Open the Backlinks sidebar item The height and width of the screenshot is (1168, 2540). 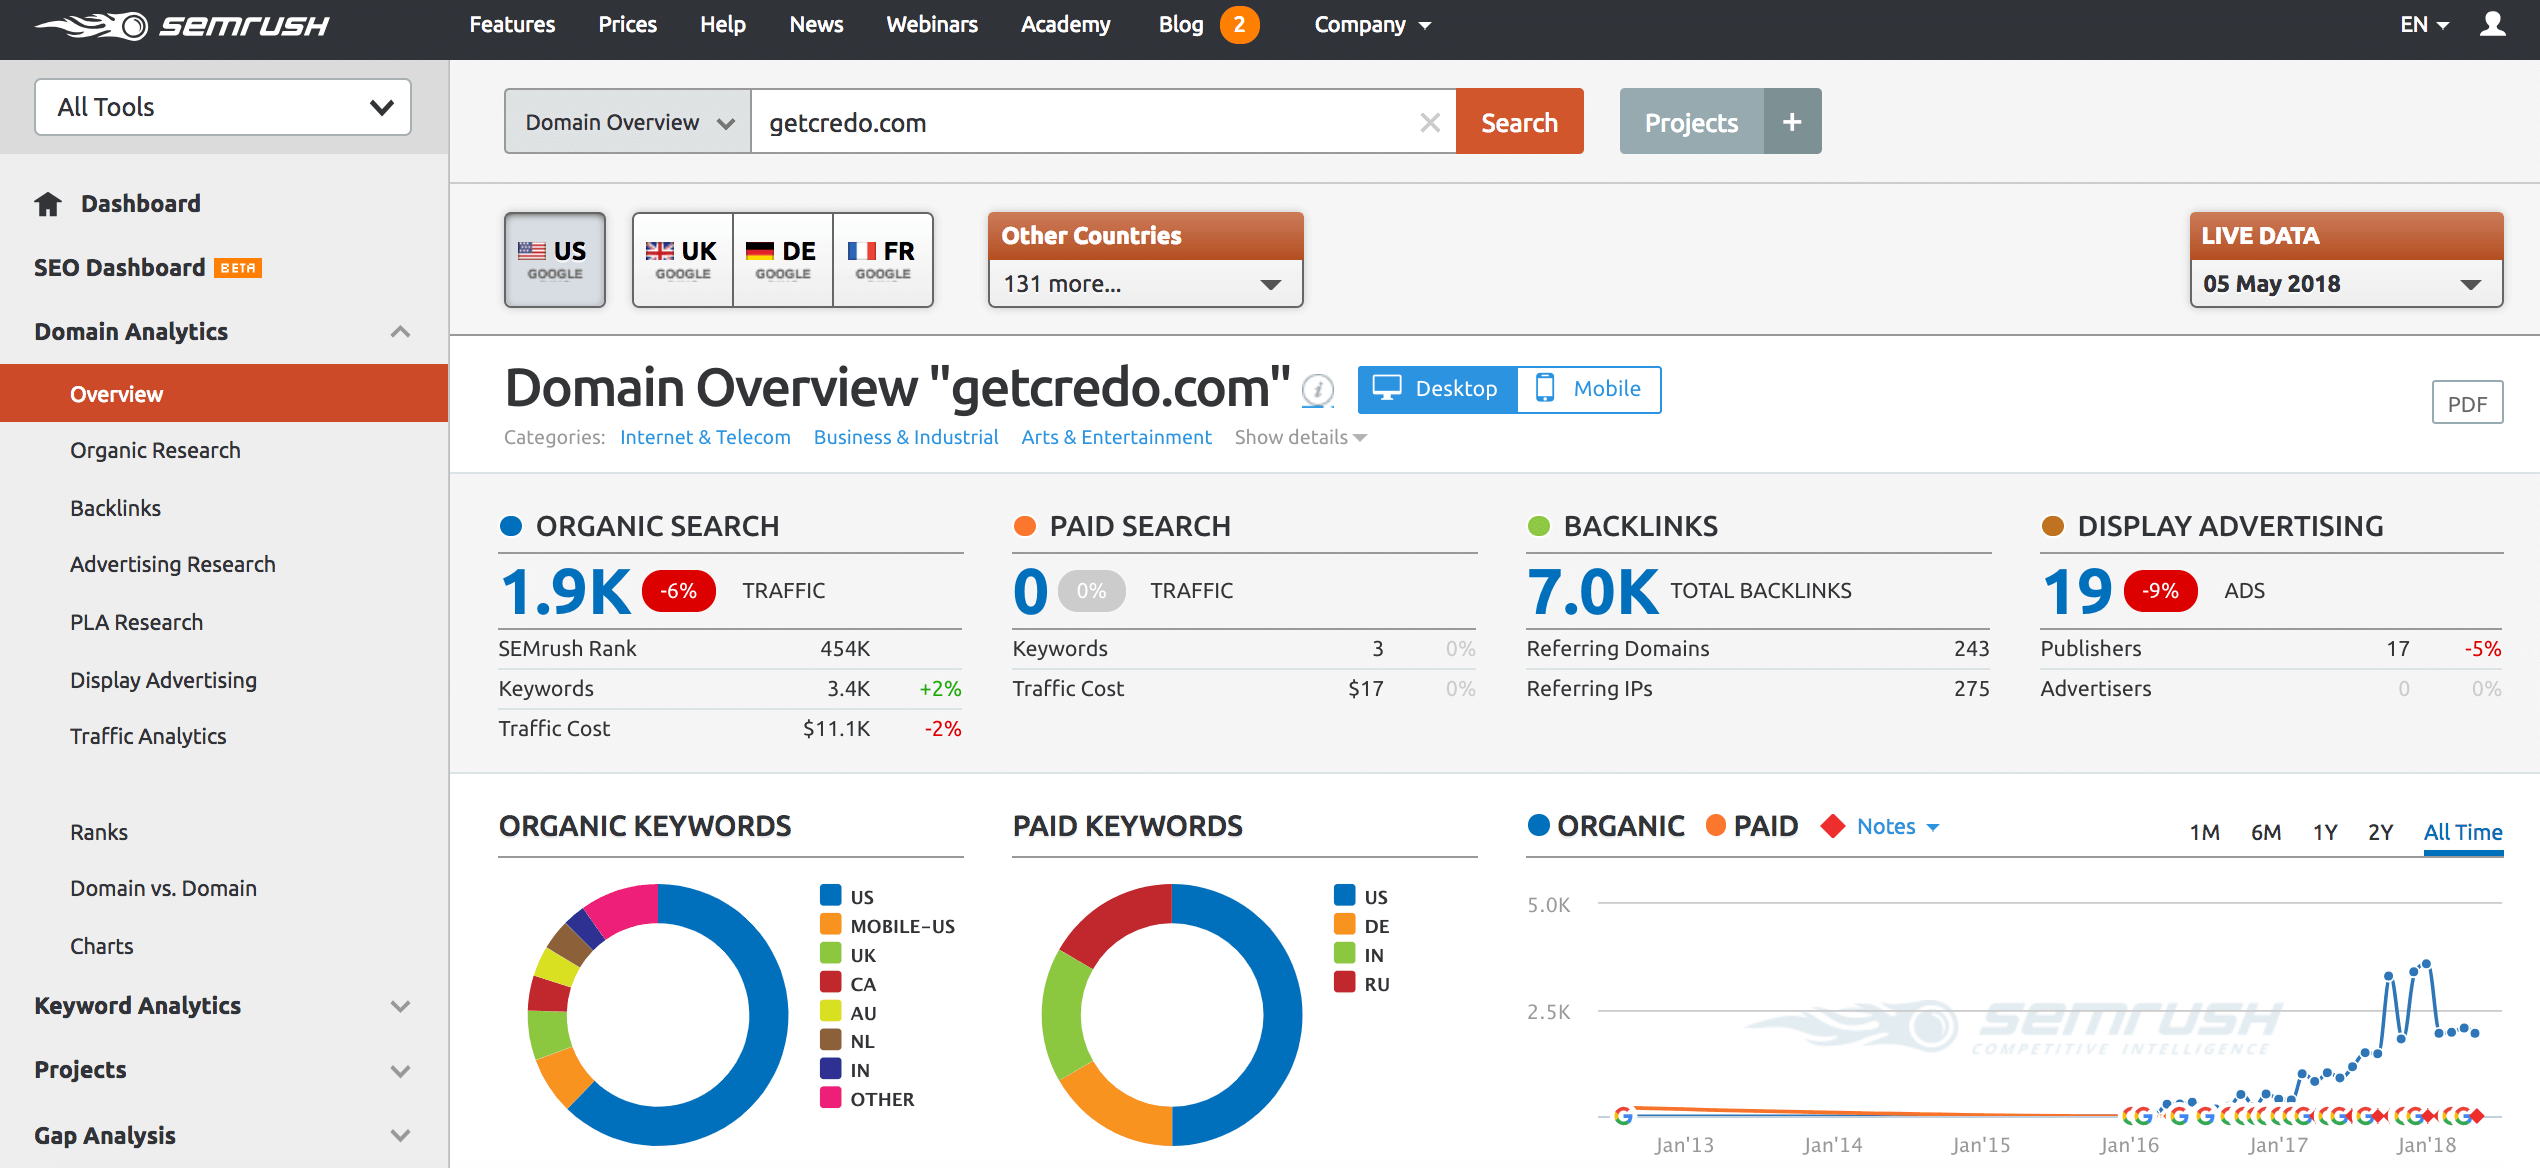[x=115, y=508]
